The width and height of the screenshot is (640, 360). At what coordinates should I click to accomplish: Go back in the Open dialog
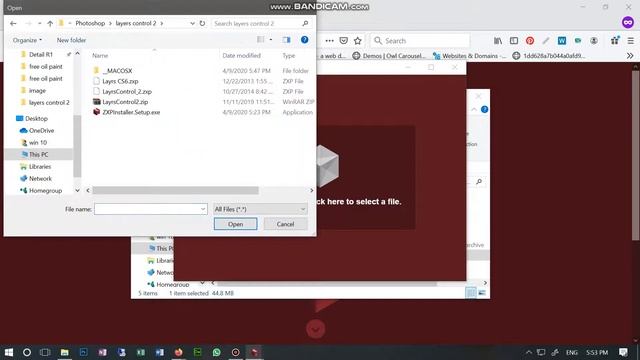pos(13,24)
